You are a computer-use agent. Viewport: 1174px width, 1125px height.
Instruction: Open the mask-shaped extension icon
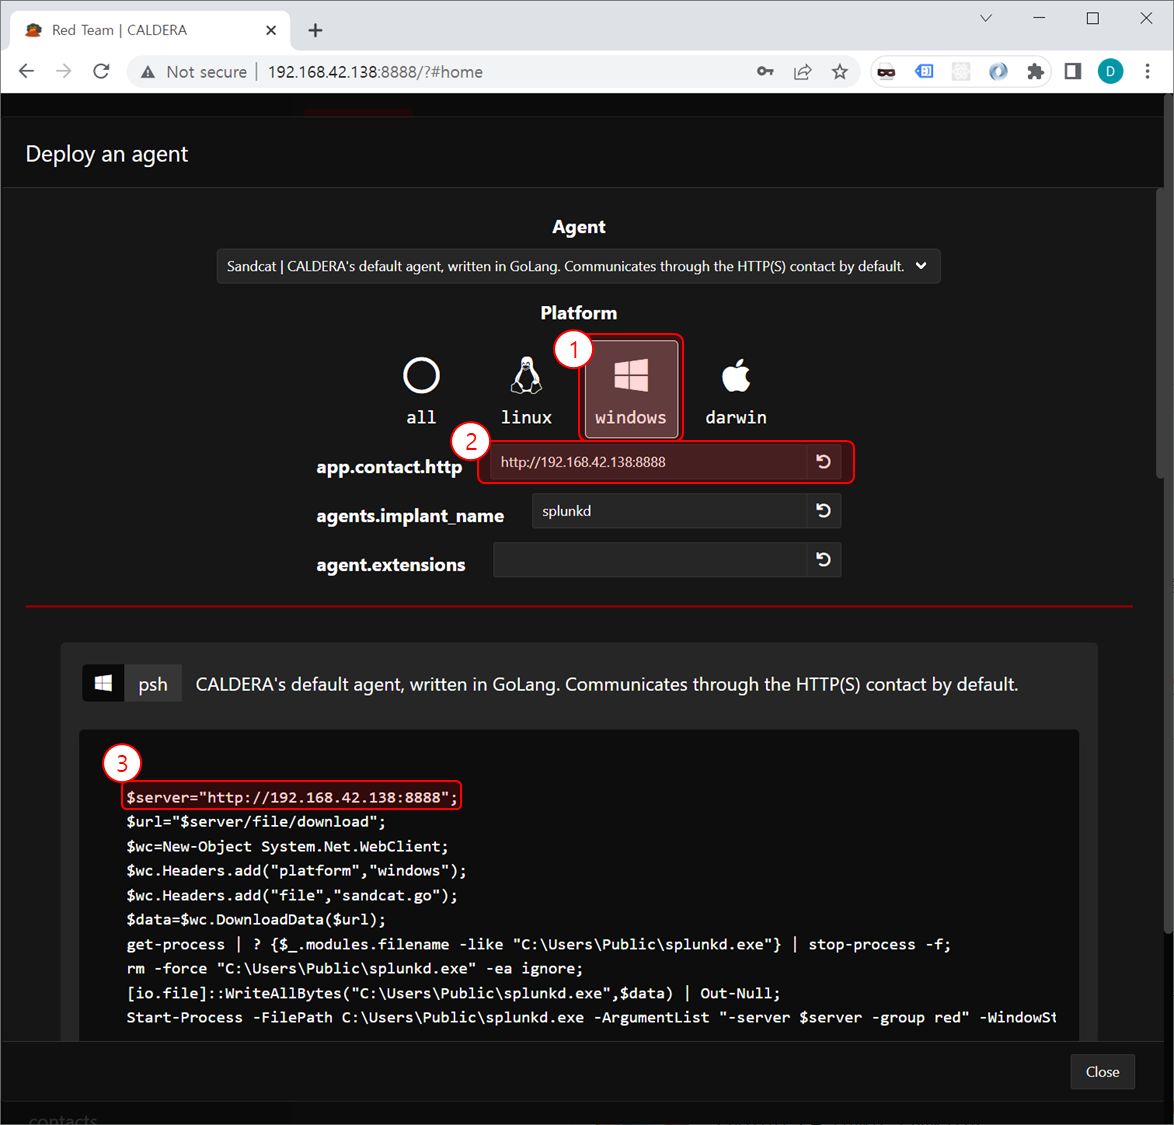point(886,72)
